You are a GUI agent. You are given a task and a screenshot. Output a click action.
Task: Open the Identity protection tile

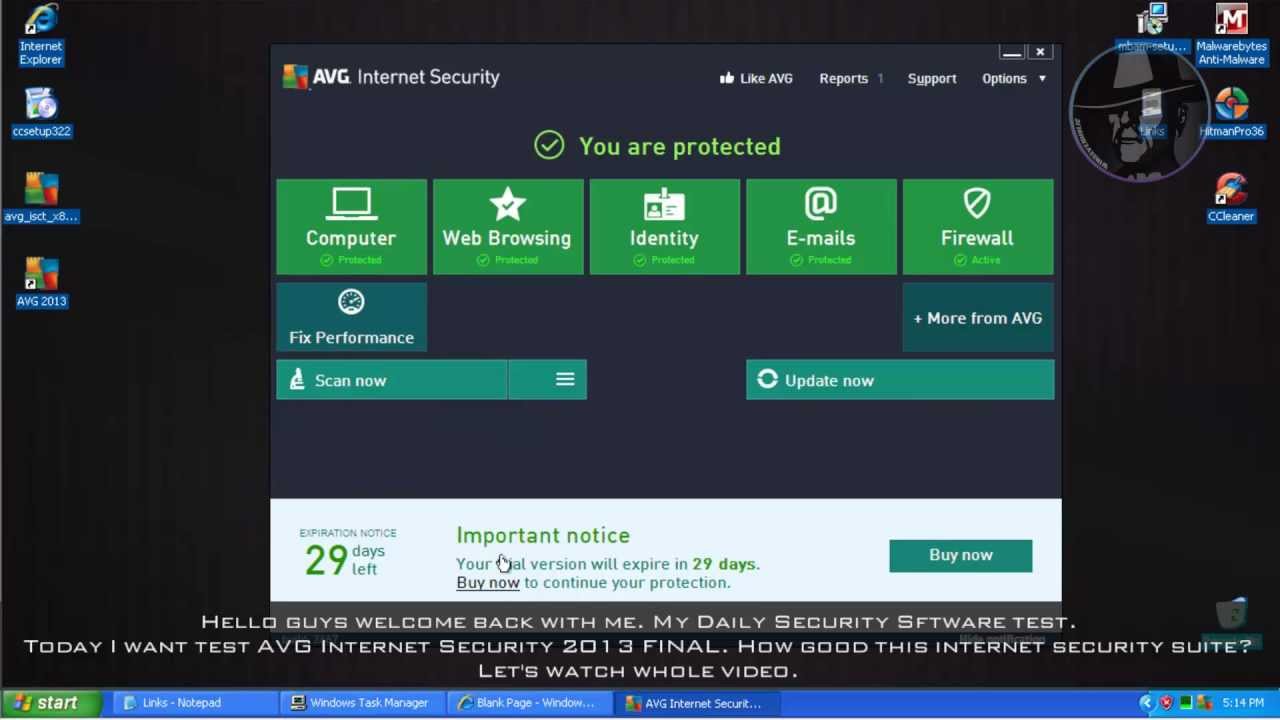coord(664,226)
